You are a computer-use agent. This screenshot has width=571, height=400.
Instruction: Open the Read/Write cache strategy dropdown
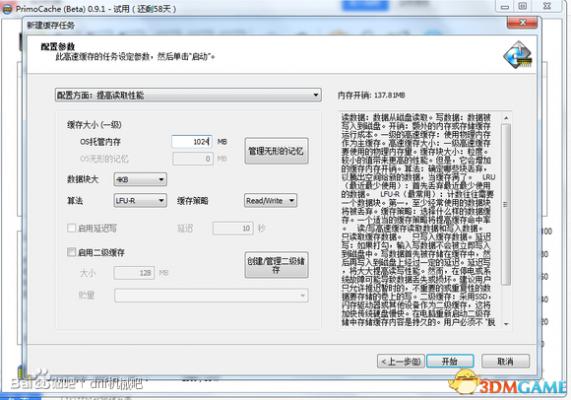pos(270,200)
